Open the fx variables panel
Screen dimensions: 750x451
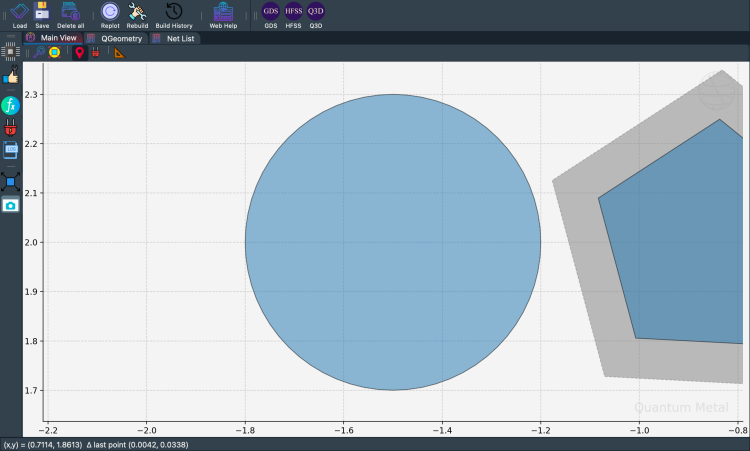[x=11, y=105]
